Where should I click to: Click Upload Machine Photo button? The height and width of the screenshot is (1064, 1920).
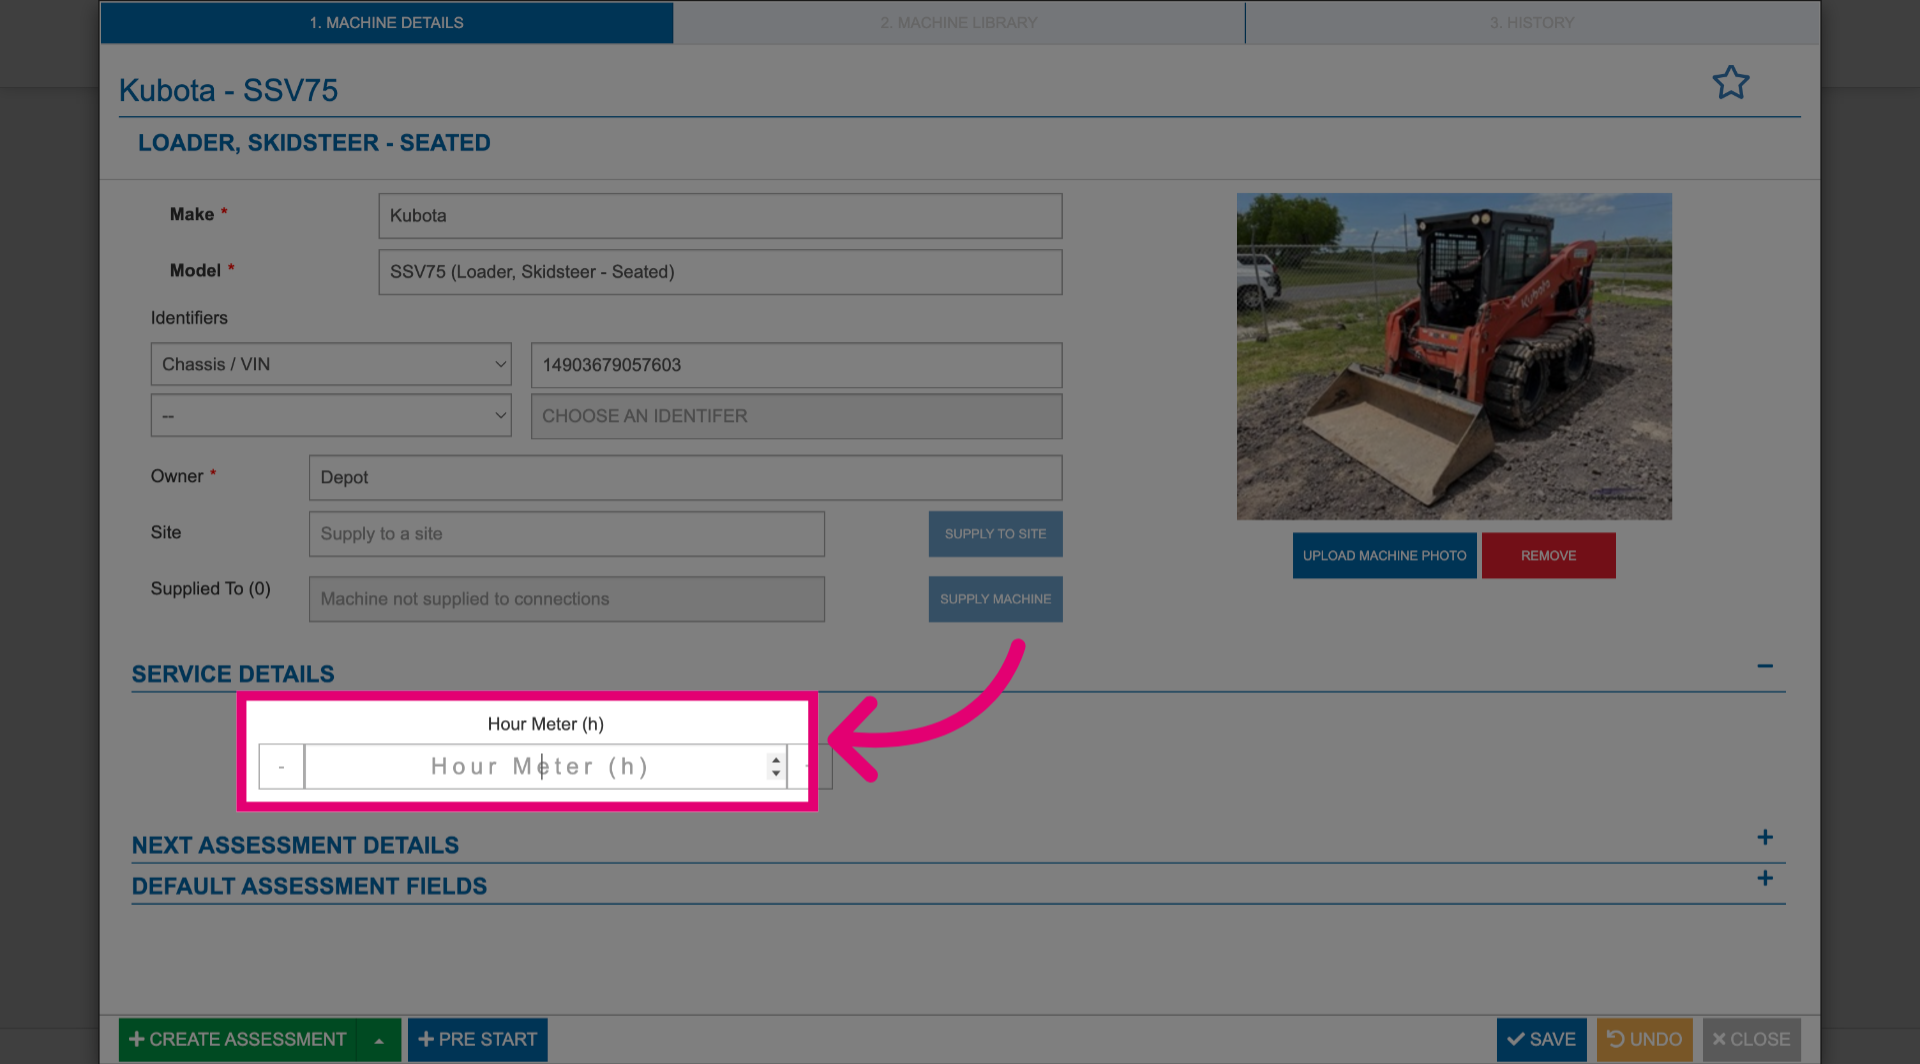point(1384,555)
